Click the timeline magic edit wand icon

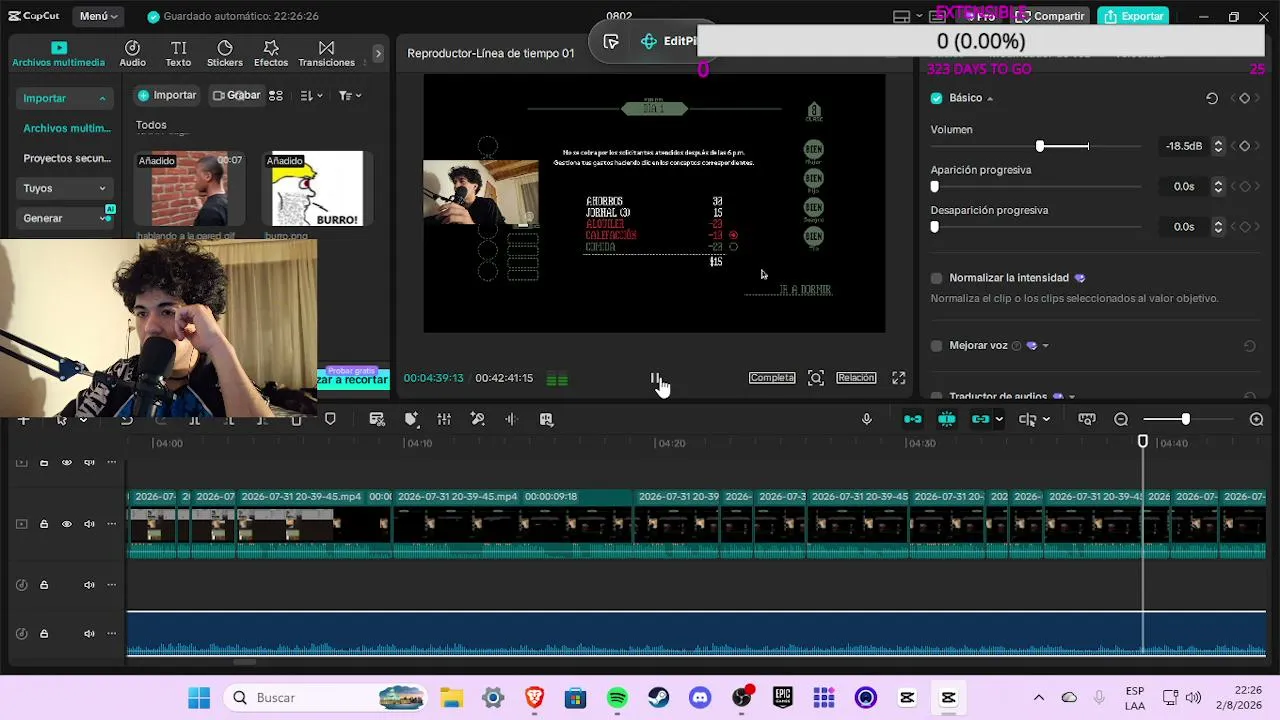click(478, 419)
